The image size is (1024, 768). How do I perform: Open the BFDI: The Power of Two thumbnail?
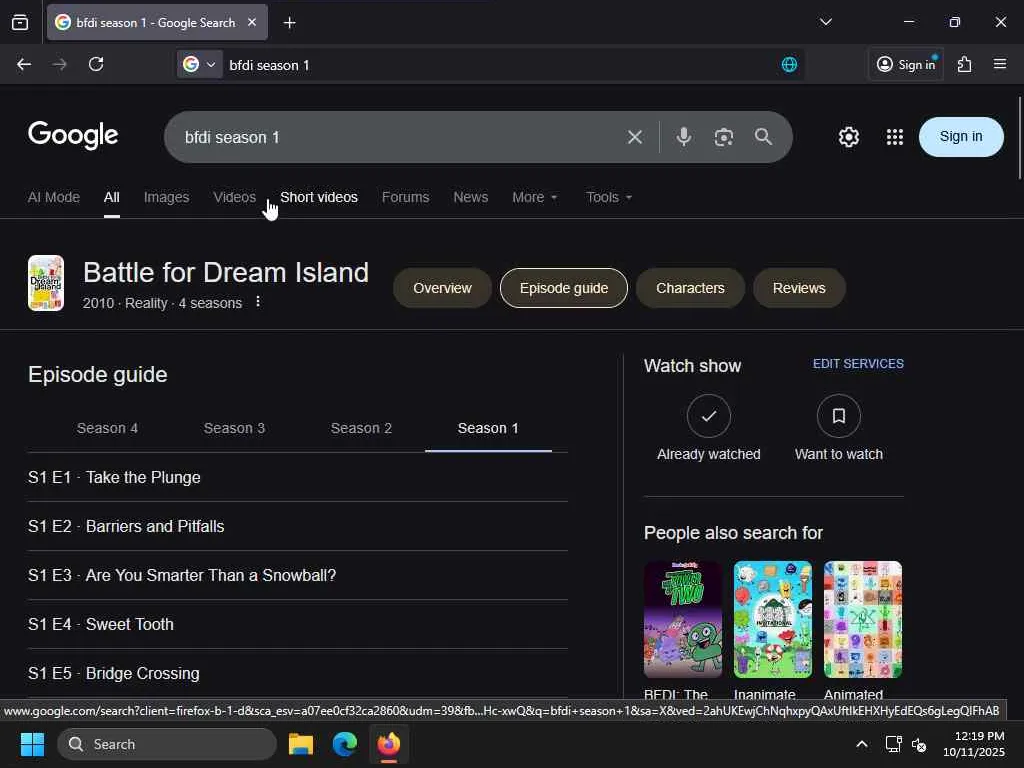click(683, 619)
